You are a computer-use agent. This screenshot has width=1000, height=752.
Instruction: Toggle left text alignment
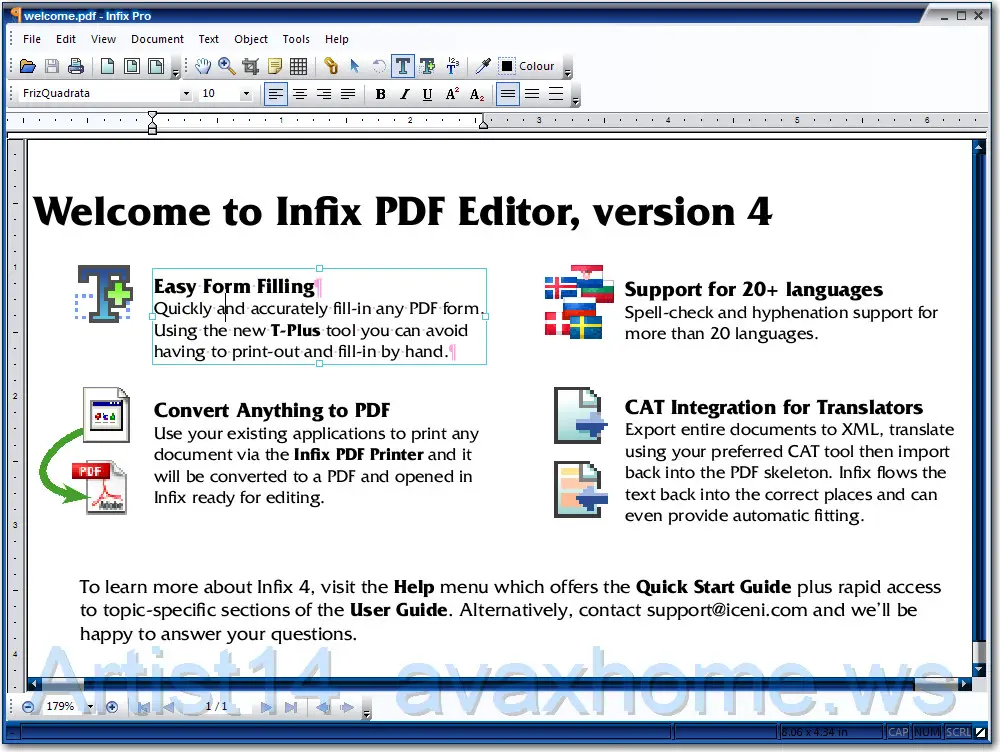tap(276, 94)
